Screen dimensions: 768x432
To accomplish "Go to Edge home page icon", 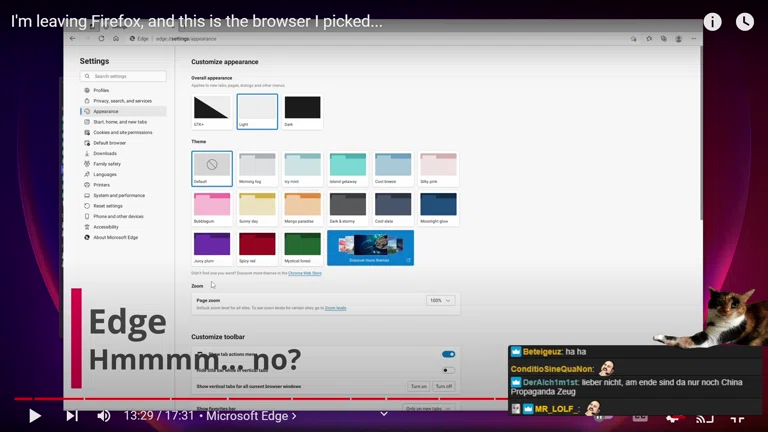I will (116, 39).
